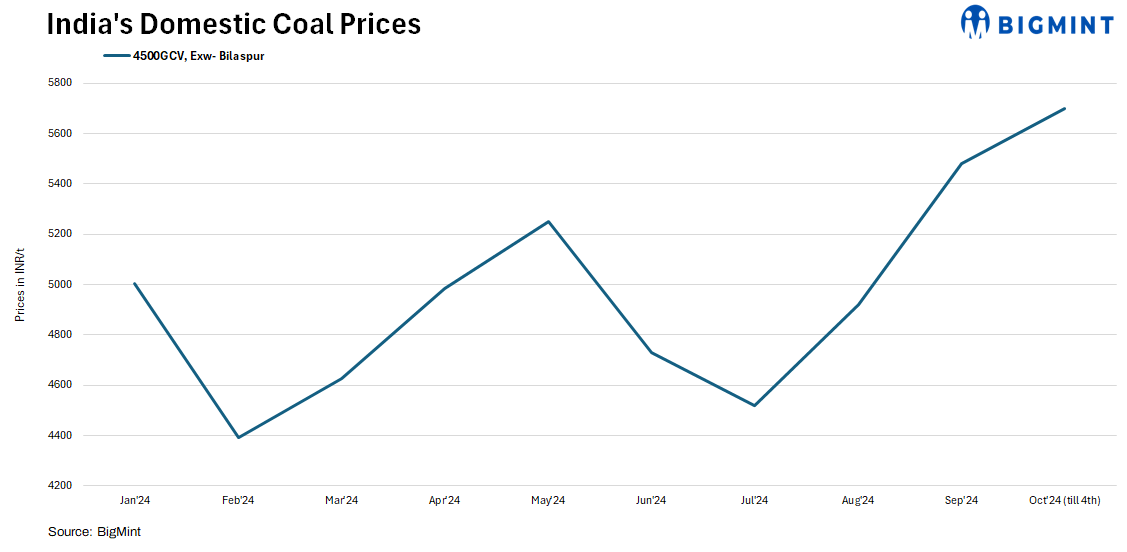Click the May'24 peak data point
This screenshot has height=552, width=1127.
coord(548,222)
